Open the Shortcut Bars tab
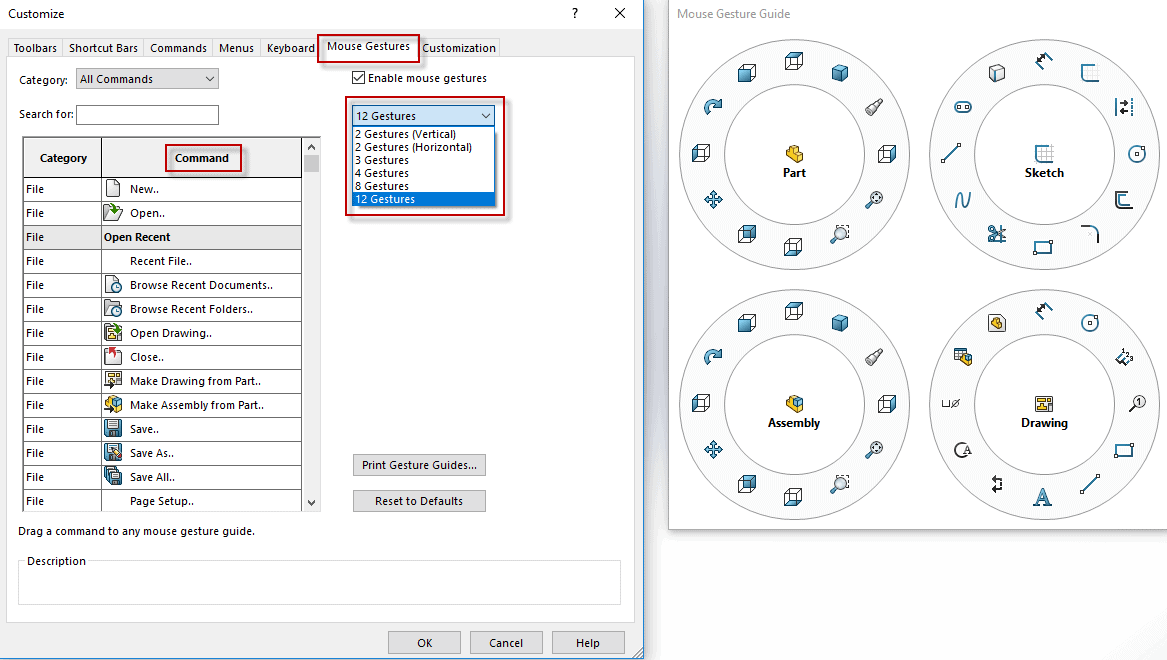 pos(103,48)
